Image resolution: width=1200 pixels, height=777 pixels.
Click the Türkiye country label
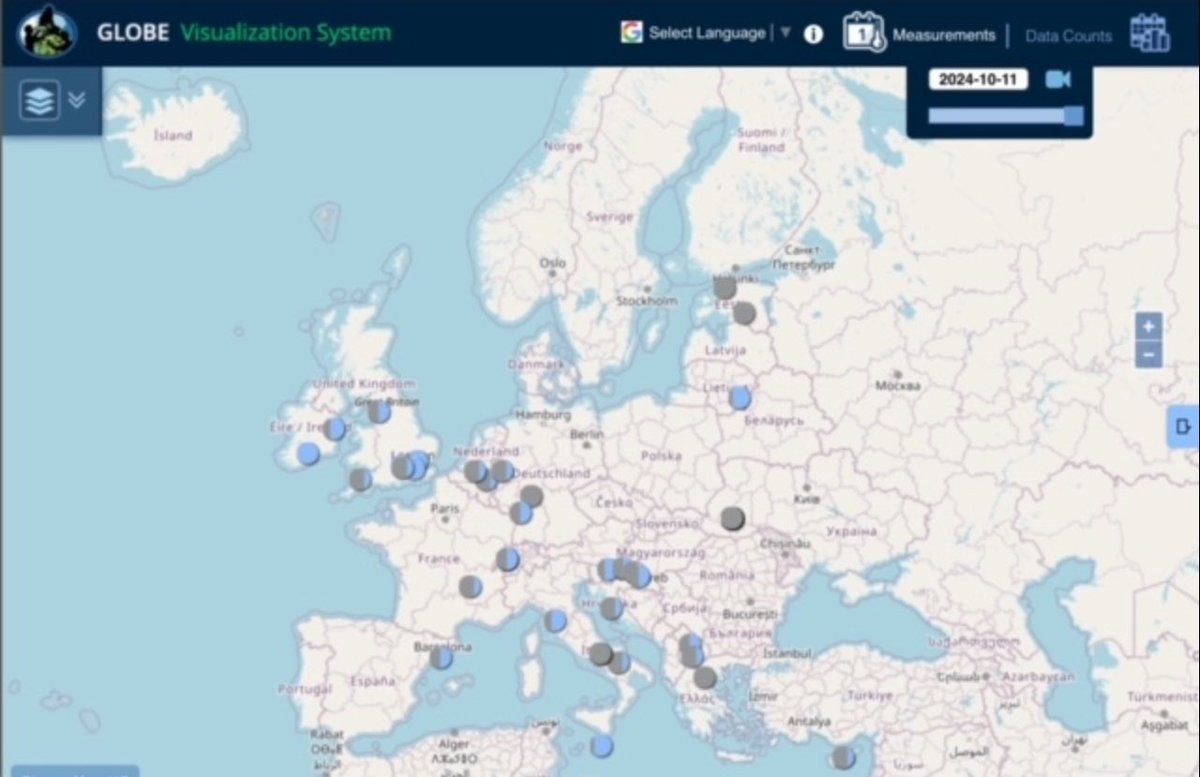[x=869, y=694]
